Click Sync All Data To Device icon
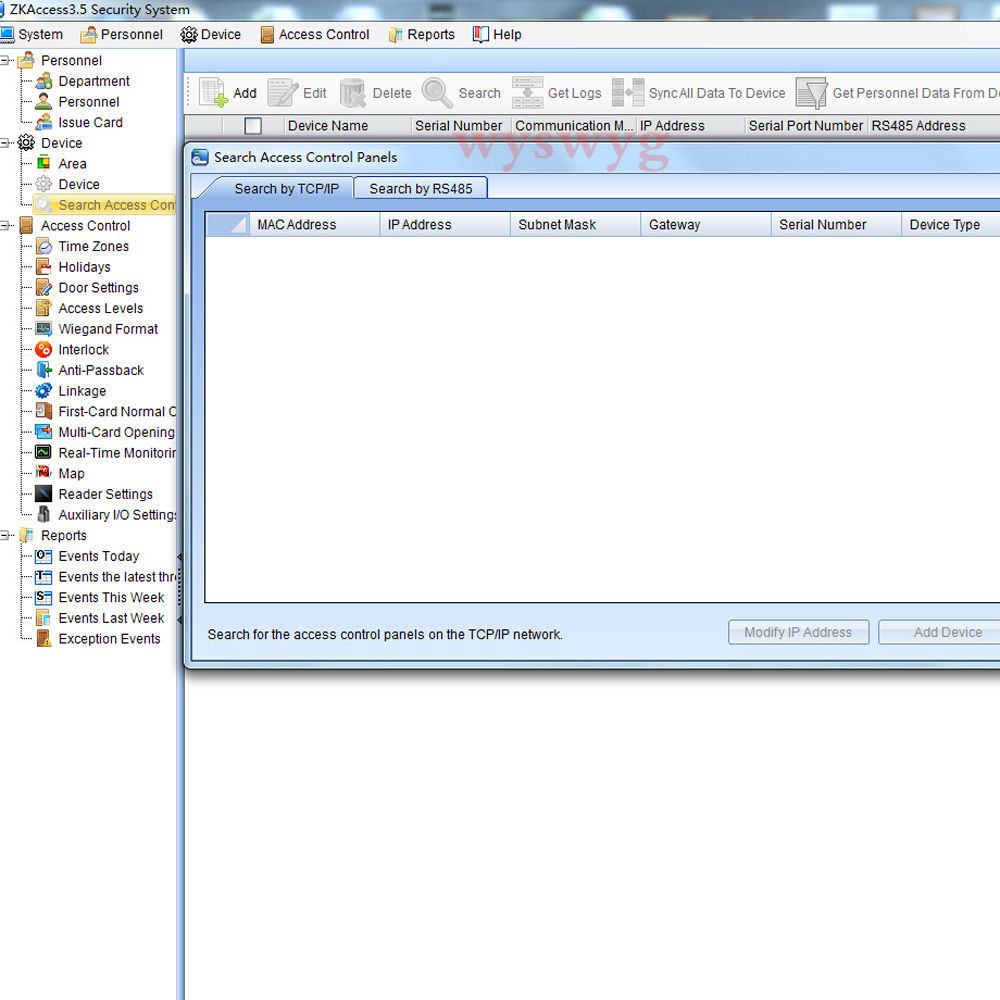The height and width of the screenshot is (1000, 1000). (628, 93)
